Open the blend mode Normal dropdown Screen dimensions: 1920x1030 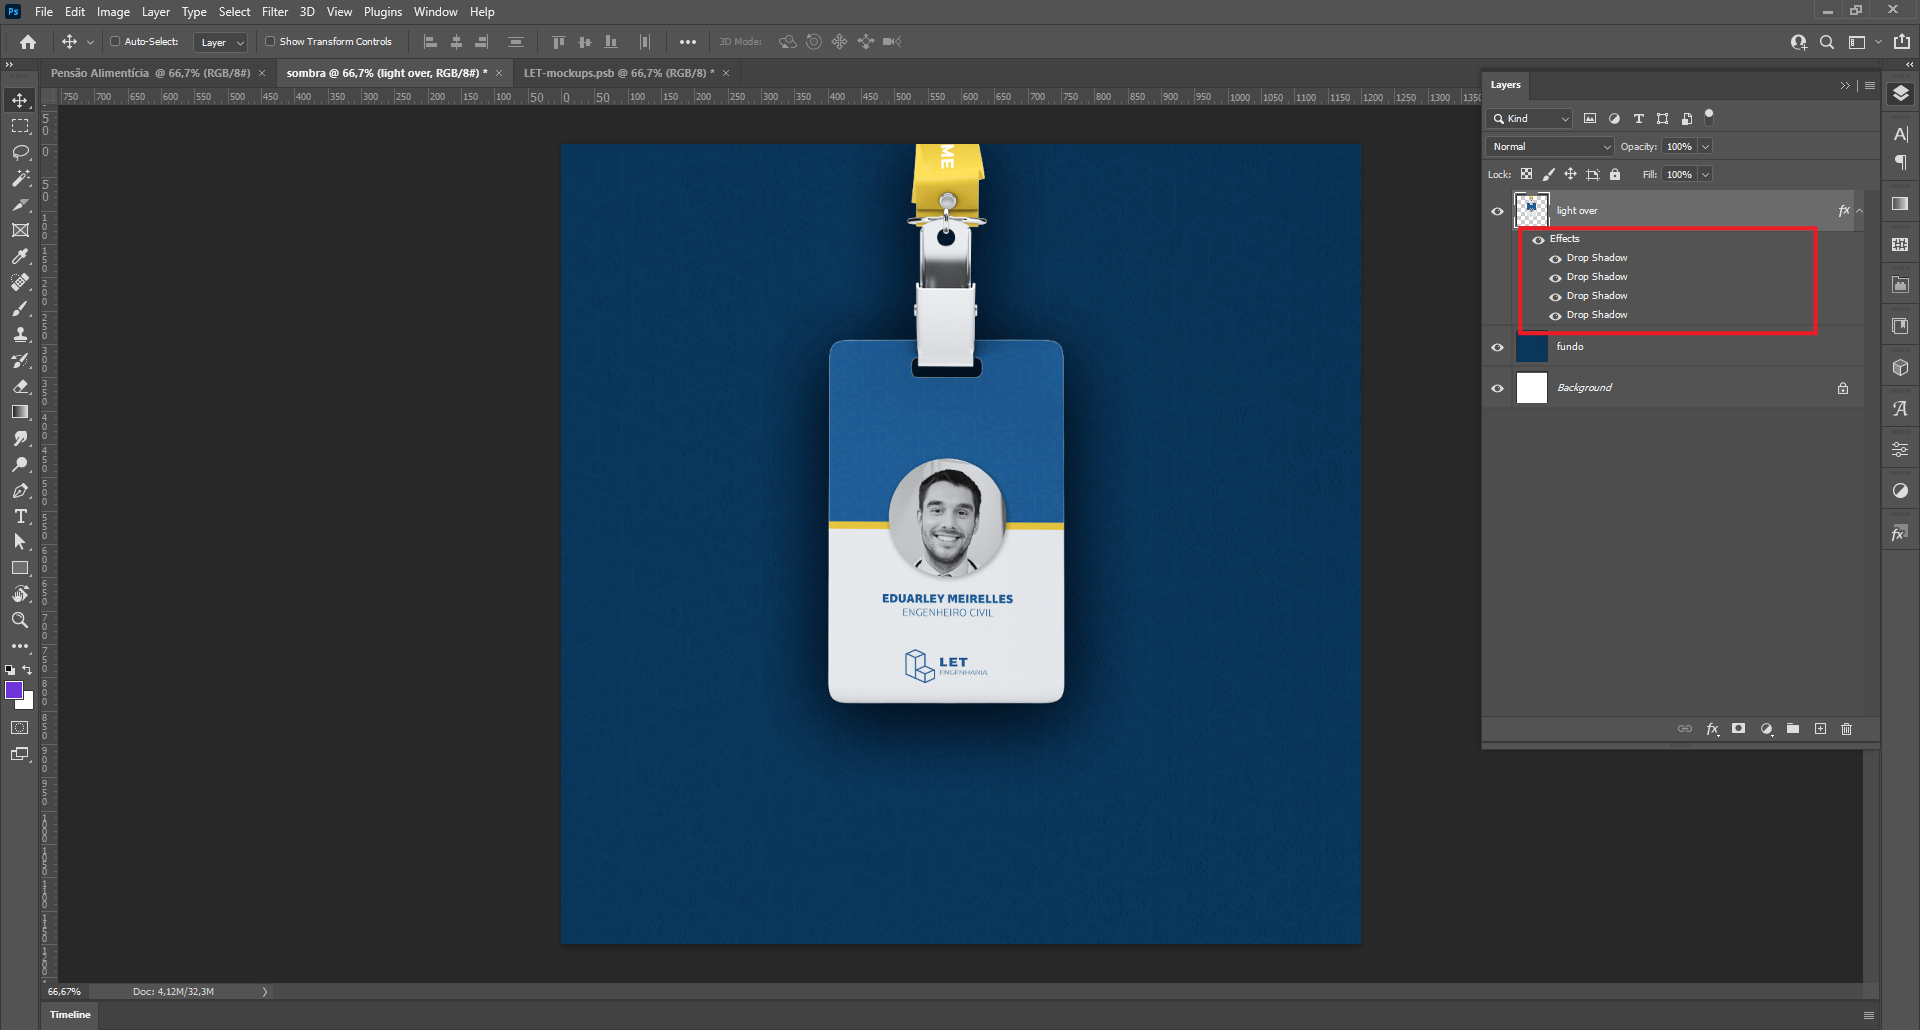tap(1549, 147)
